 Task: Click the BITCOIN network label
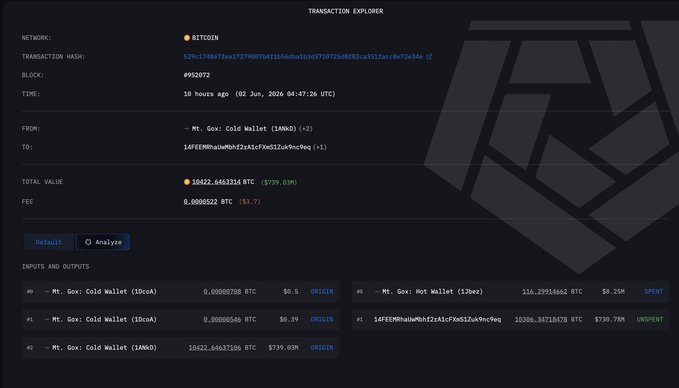coord(205,38)
